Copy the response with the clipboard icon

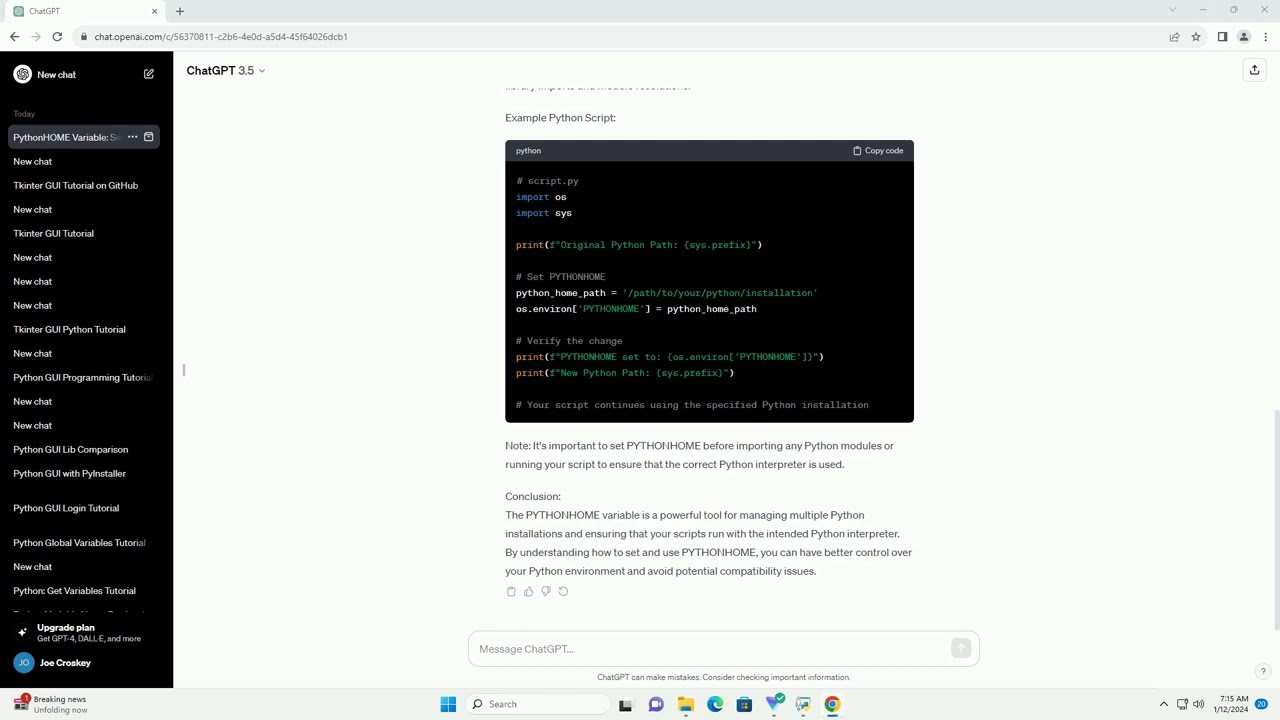click(511, 591)
